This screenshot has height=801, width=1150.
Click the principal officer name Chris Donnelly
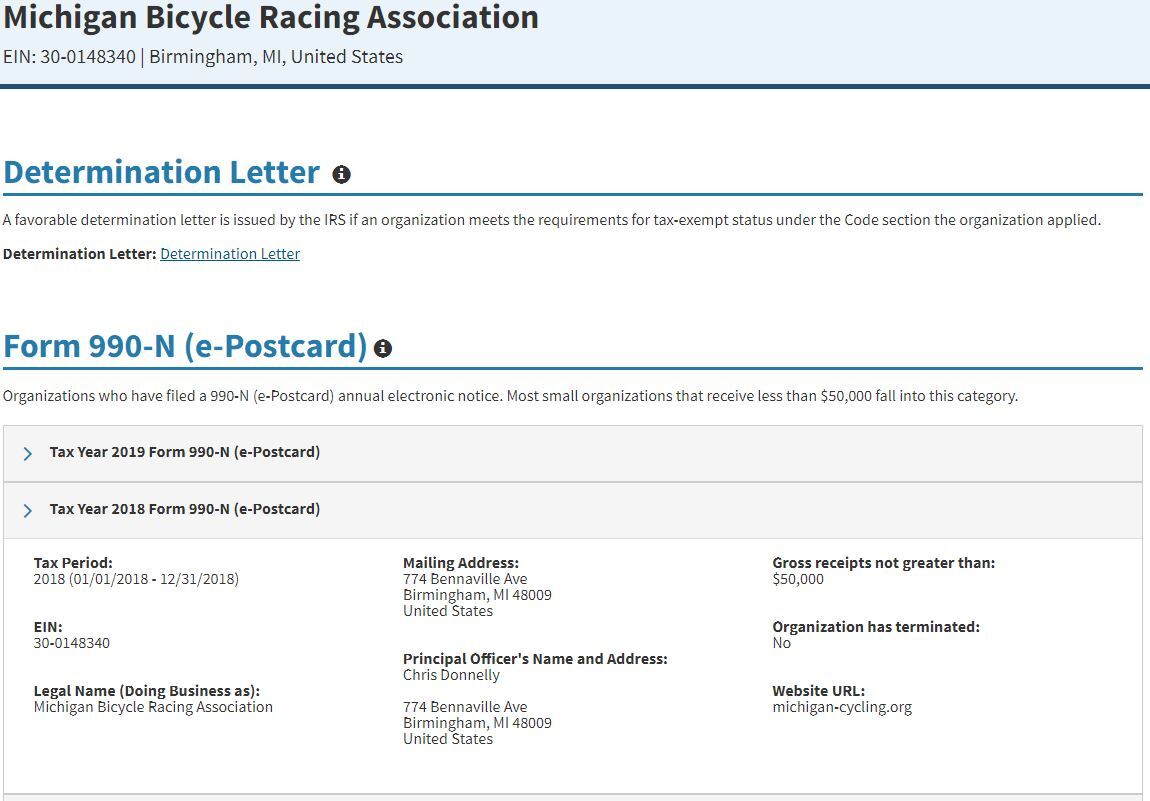pos(451,675)
